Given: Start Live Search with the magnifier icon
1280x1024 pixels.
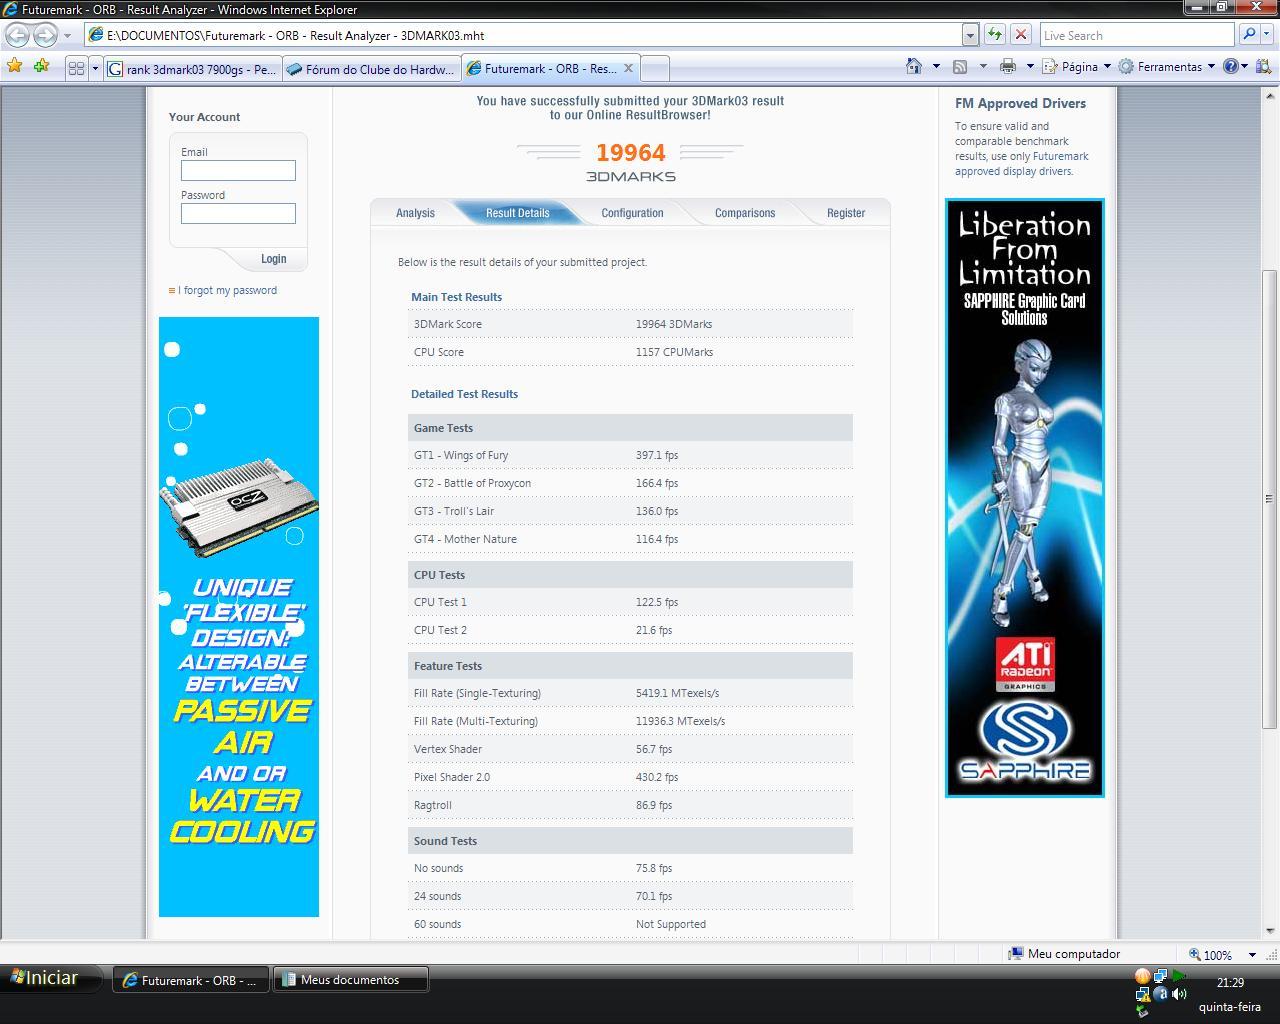Looking at the screenshot, I should tap(1249, 35).
